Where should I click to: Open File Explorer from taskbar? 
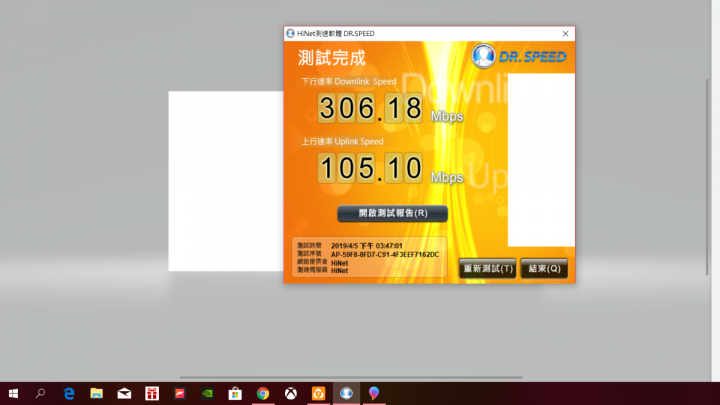coord(96,394)
